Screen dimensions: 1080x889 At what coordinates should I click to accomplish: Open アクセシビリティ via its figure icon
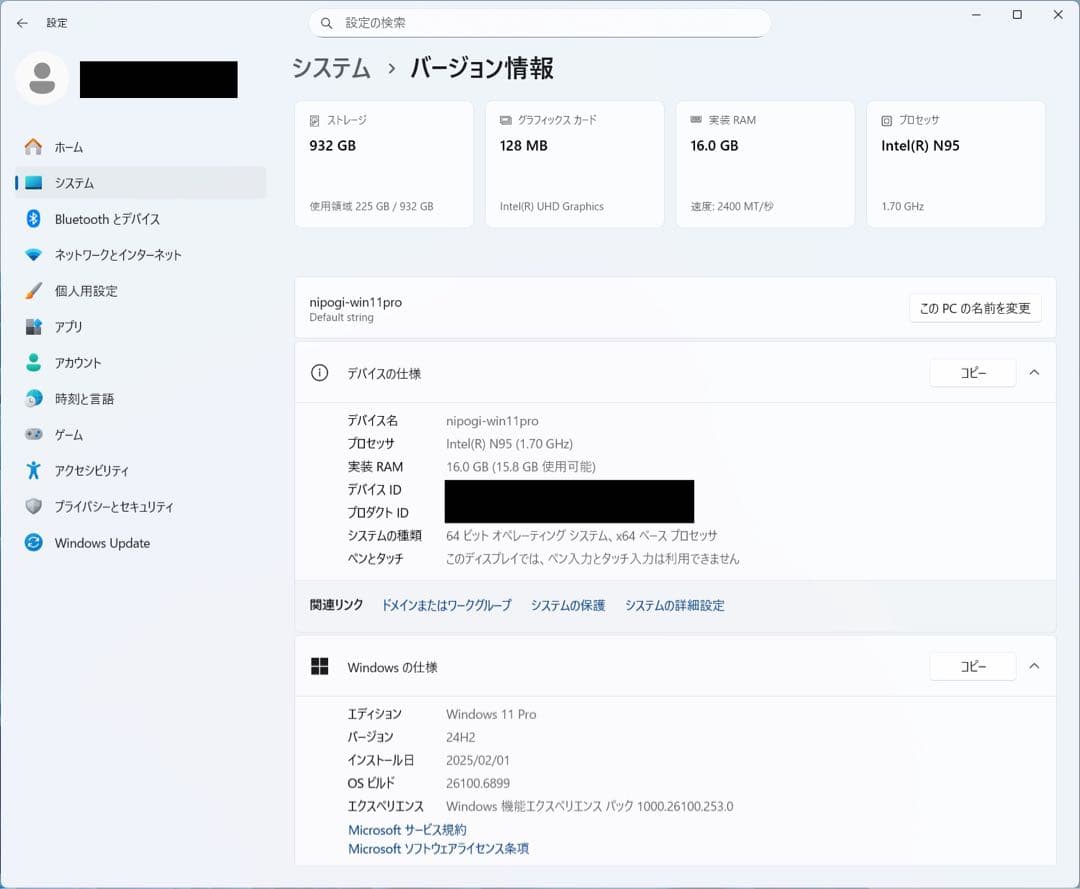click(33, 470)
